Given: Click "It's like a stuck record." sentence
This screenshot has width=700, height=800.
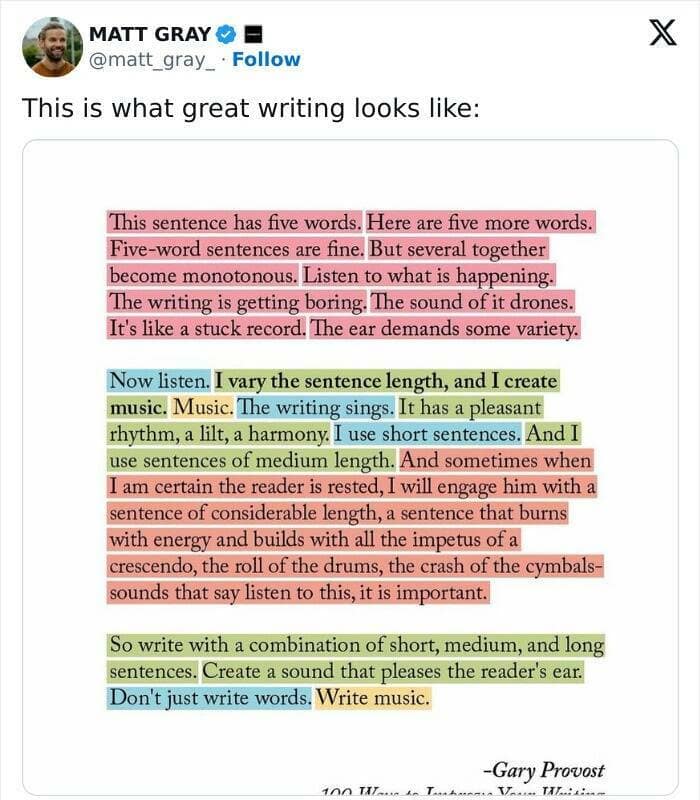Looking at the screenshot, I should [206, 329].
